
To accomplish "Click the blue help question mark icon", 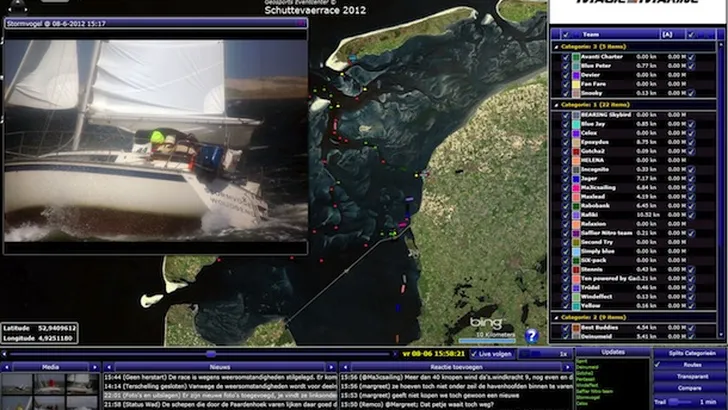I will tap(532, 336).
